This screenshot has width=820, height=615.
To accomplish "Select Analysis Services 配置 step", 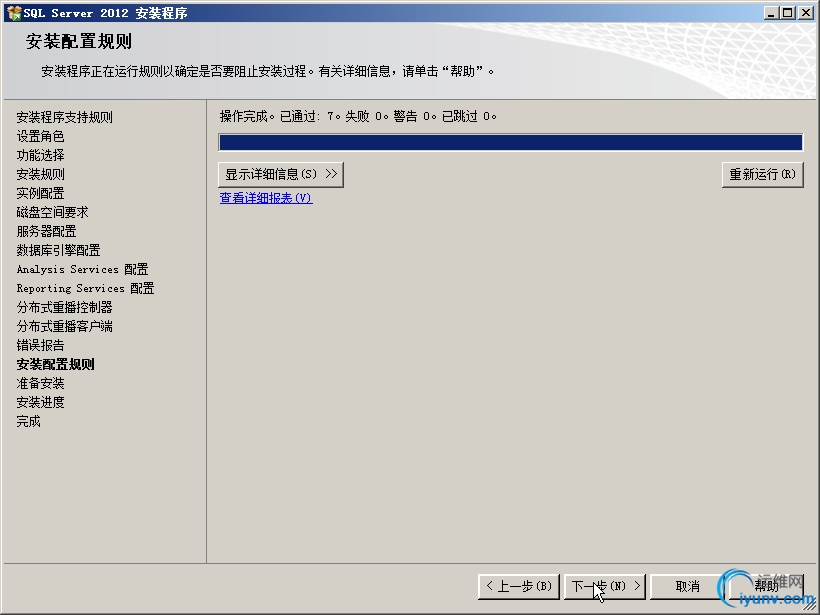I will pos(83,269).
